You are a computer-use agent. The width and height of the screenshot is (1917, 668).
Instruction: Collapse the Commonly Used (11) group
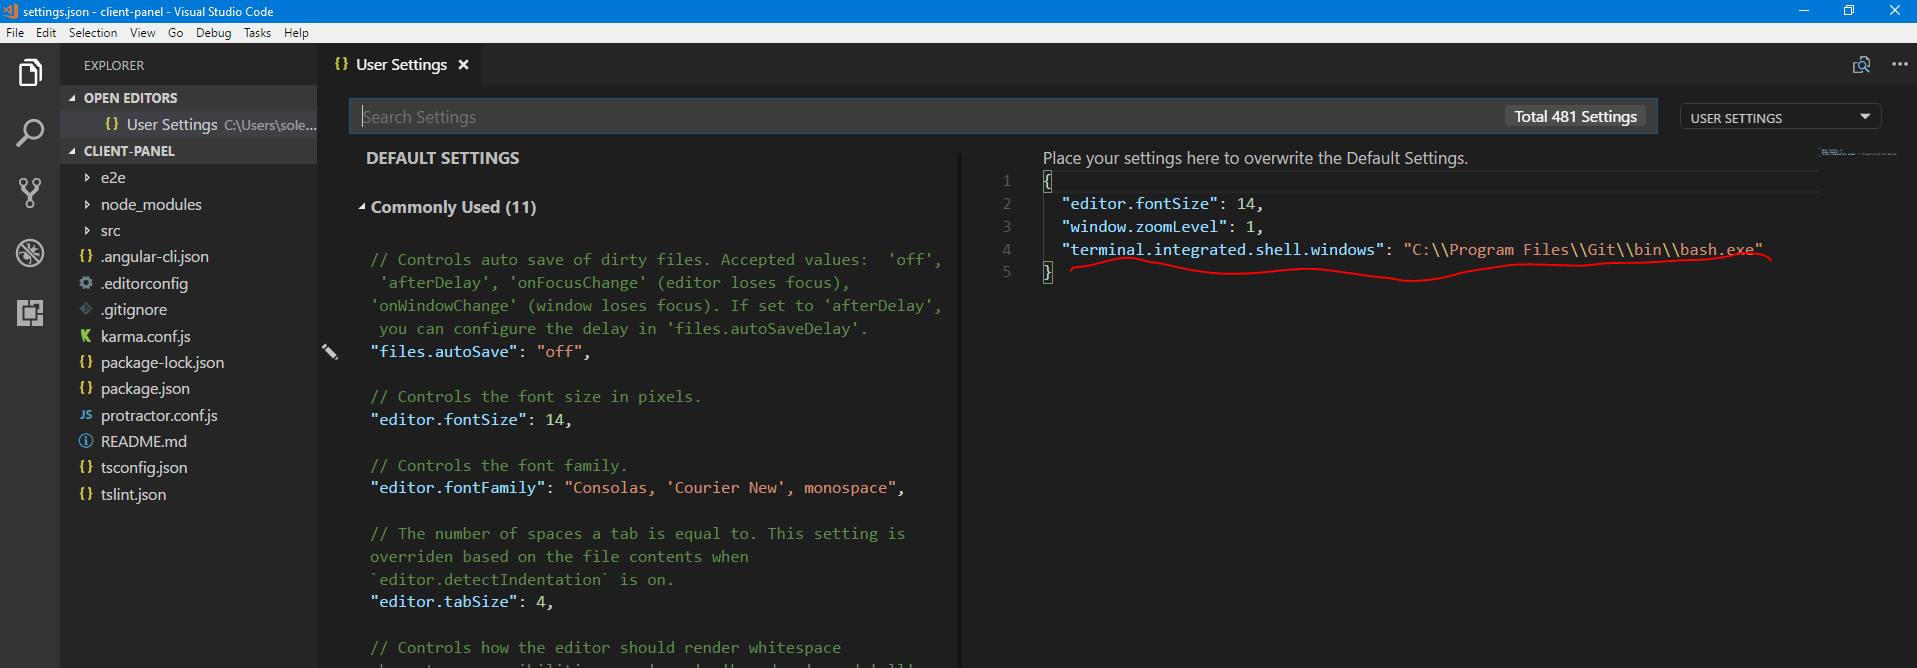point(362,207)
